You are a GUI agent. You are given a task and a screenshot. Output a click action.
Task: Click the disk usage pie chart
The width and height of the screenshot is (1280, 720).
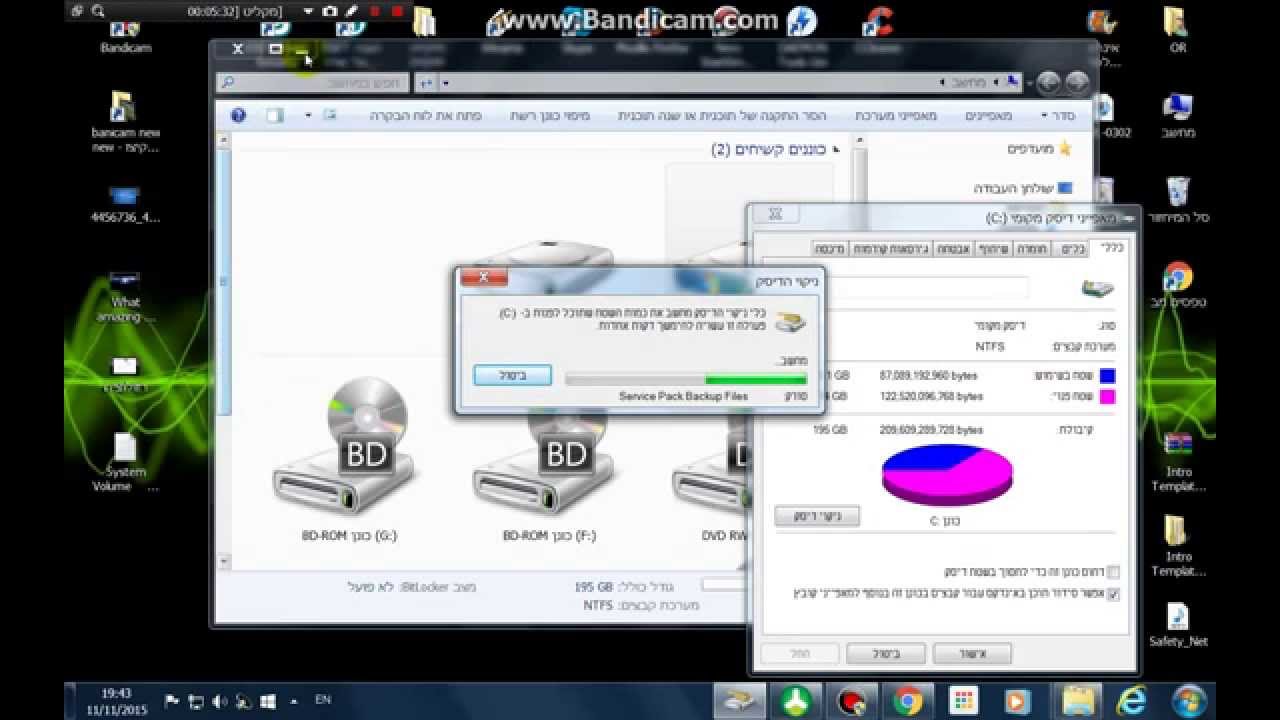[947, 475]
